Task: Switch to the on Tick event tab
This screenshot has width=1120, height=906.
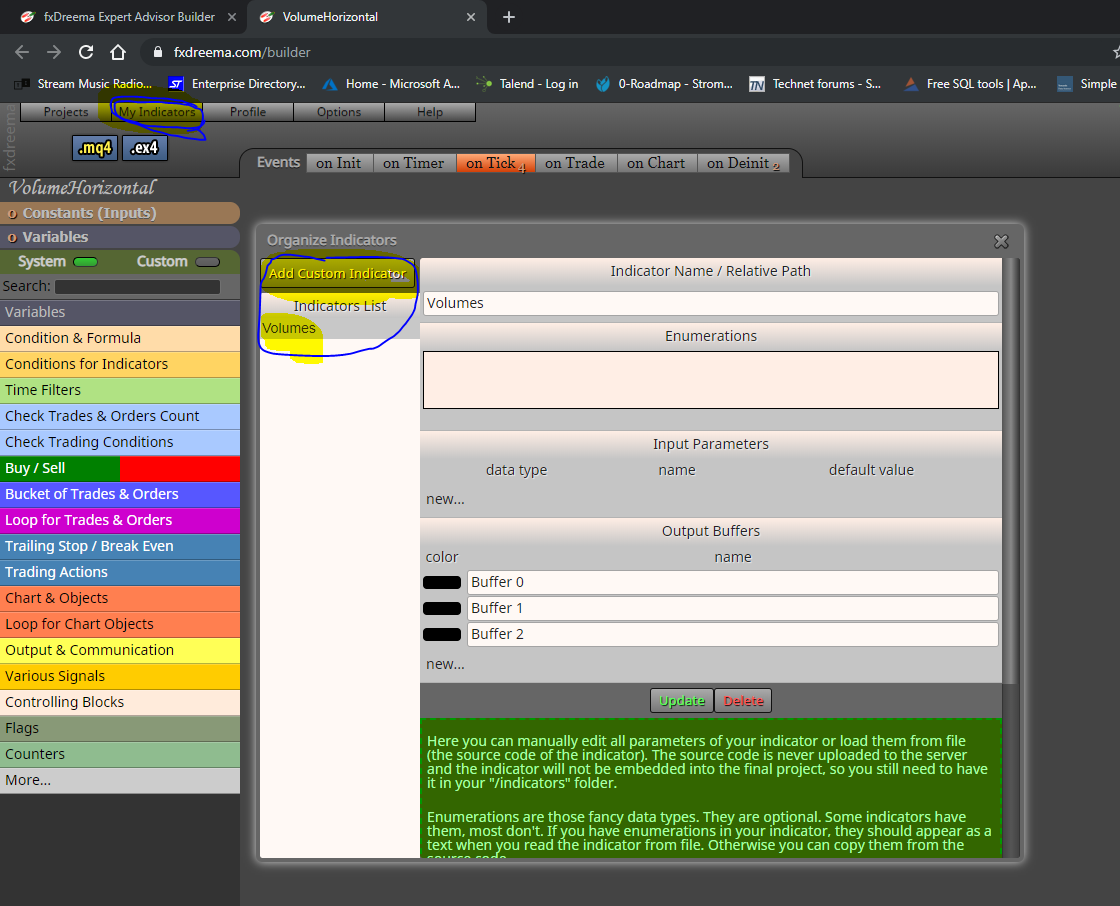Action: (x=496, y=164)
